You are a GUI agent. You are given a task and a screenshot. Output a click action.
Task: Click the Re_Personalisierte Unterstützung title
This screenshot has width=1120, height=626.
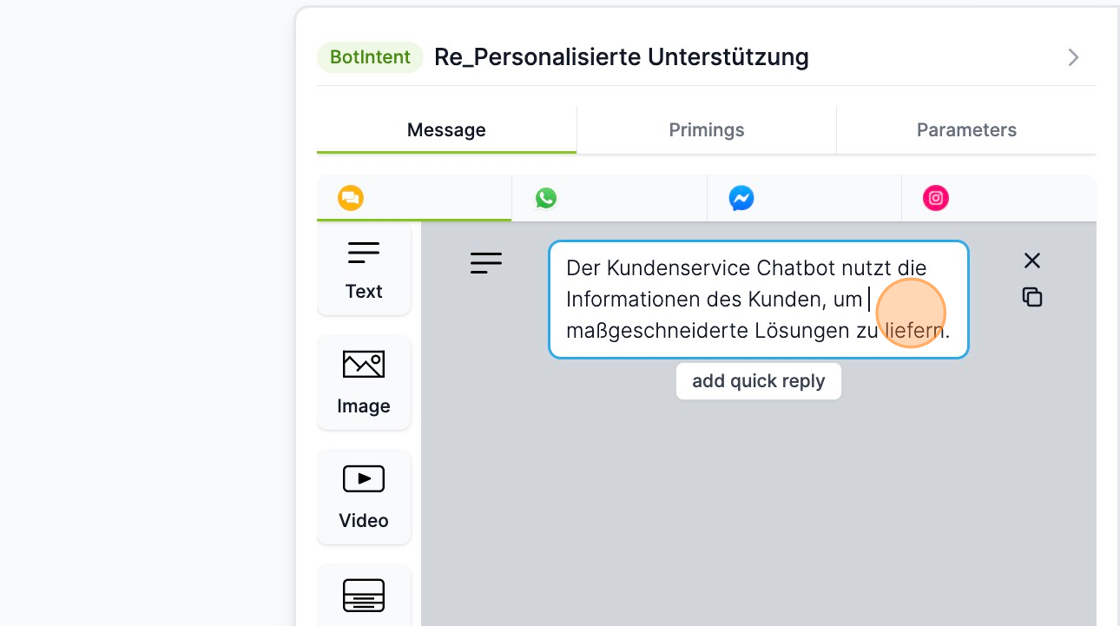[x=621, y=57]
